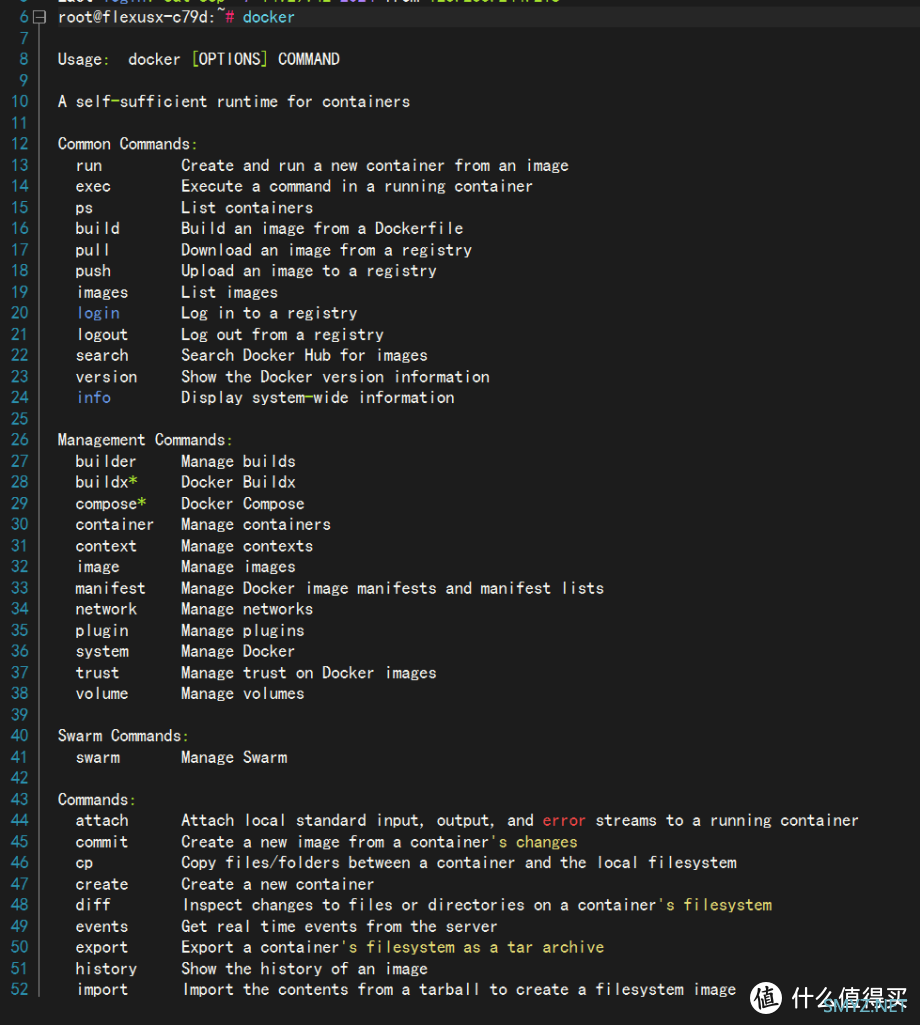Image resolution: width=920 pixels, height=1025 pixels.
Task: Click the 'diff' command name
Action: (x=93, y=905)
